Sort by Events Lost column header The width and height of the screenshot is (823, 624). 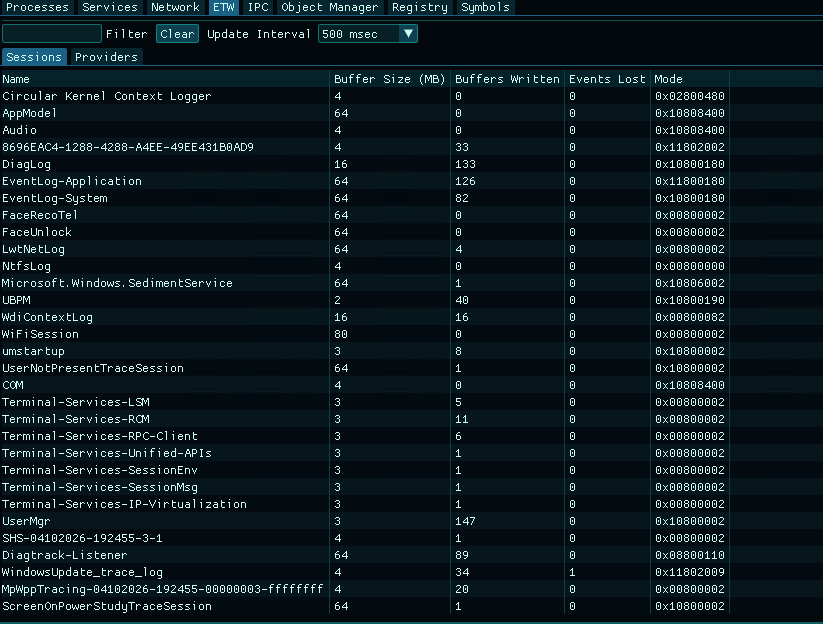coord(607,79)
